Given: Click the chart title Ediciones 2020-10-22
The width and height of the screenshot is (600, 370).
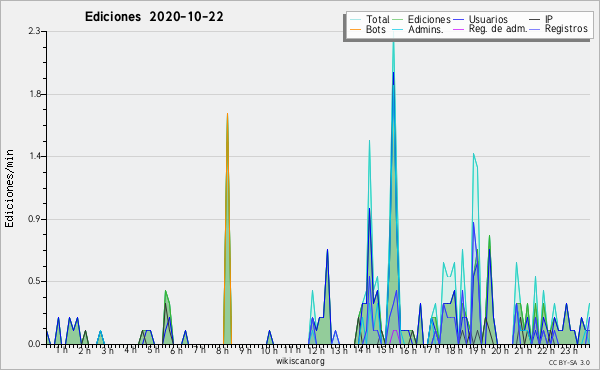Looking at the screenshot, I should [154, 17].
